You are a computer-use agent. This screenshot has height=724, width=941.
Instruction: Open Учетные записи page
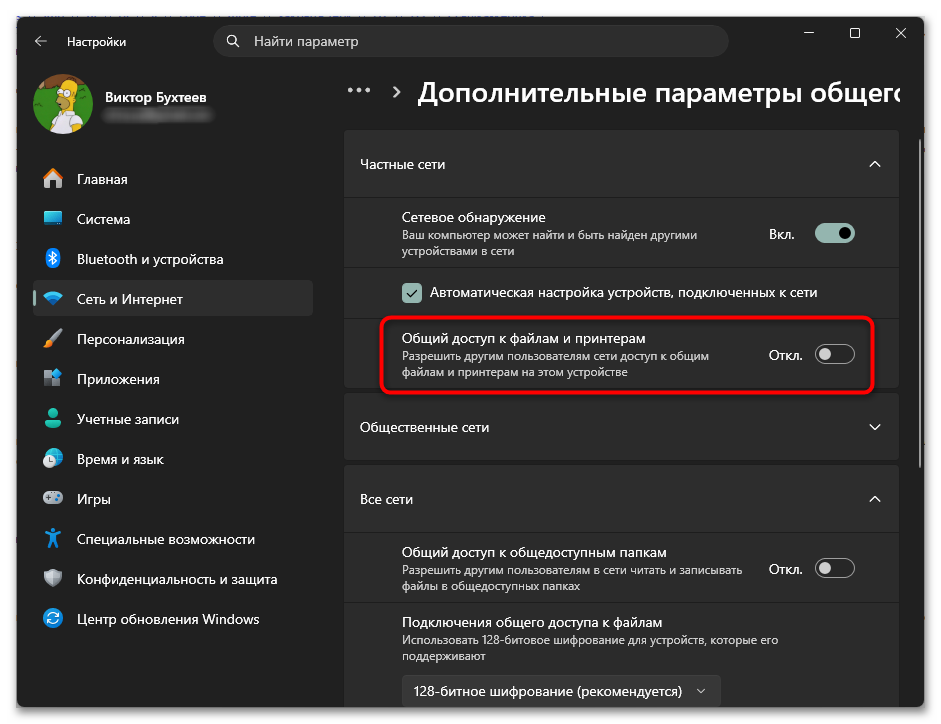coord(173,418)
